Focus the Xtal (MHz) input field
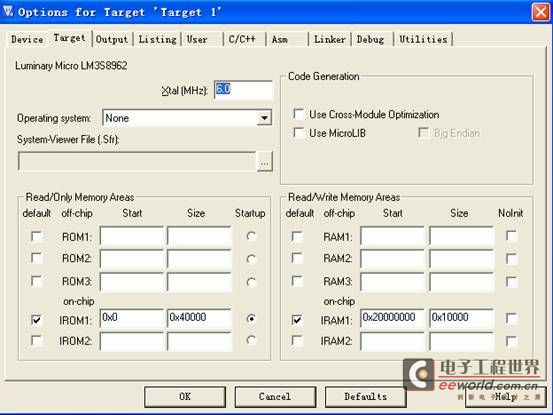Image resolution: width=553 pixels, height=415 pixels. (x=243, y=90)
